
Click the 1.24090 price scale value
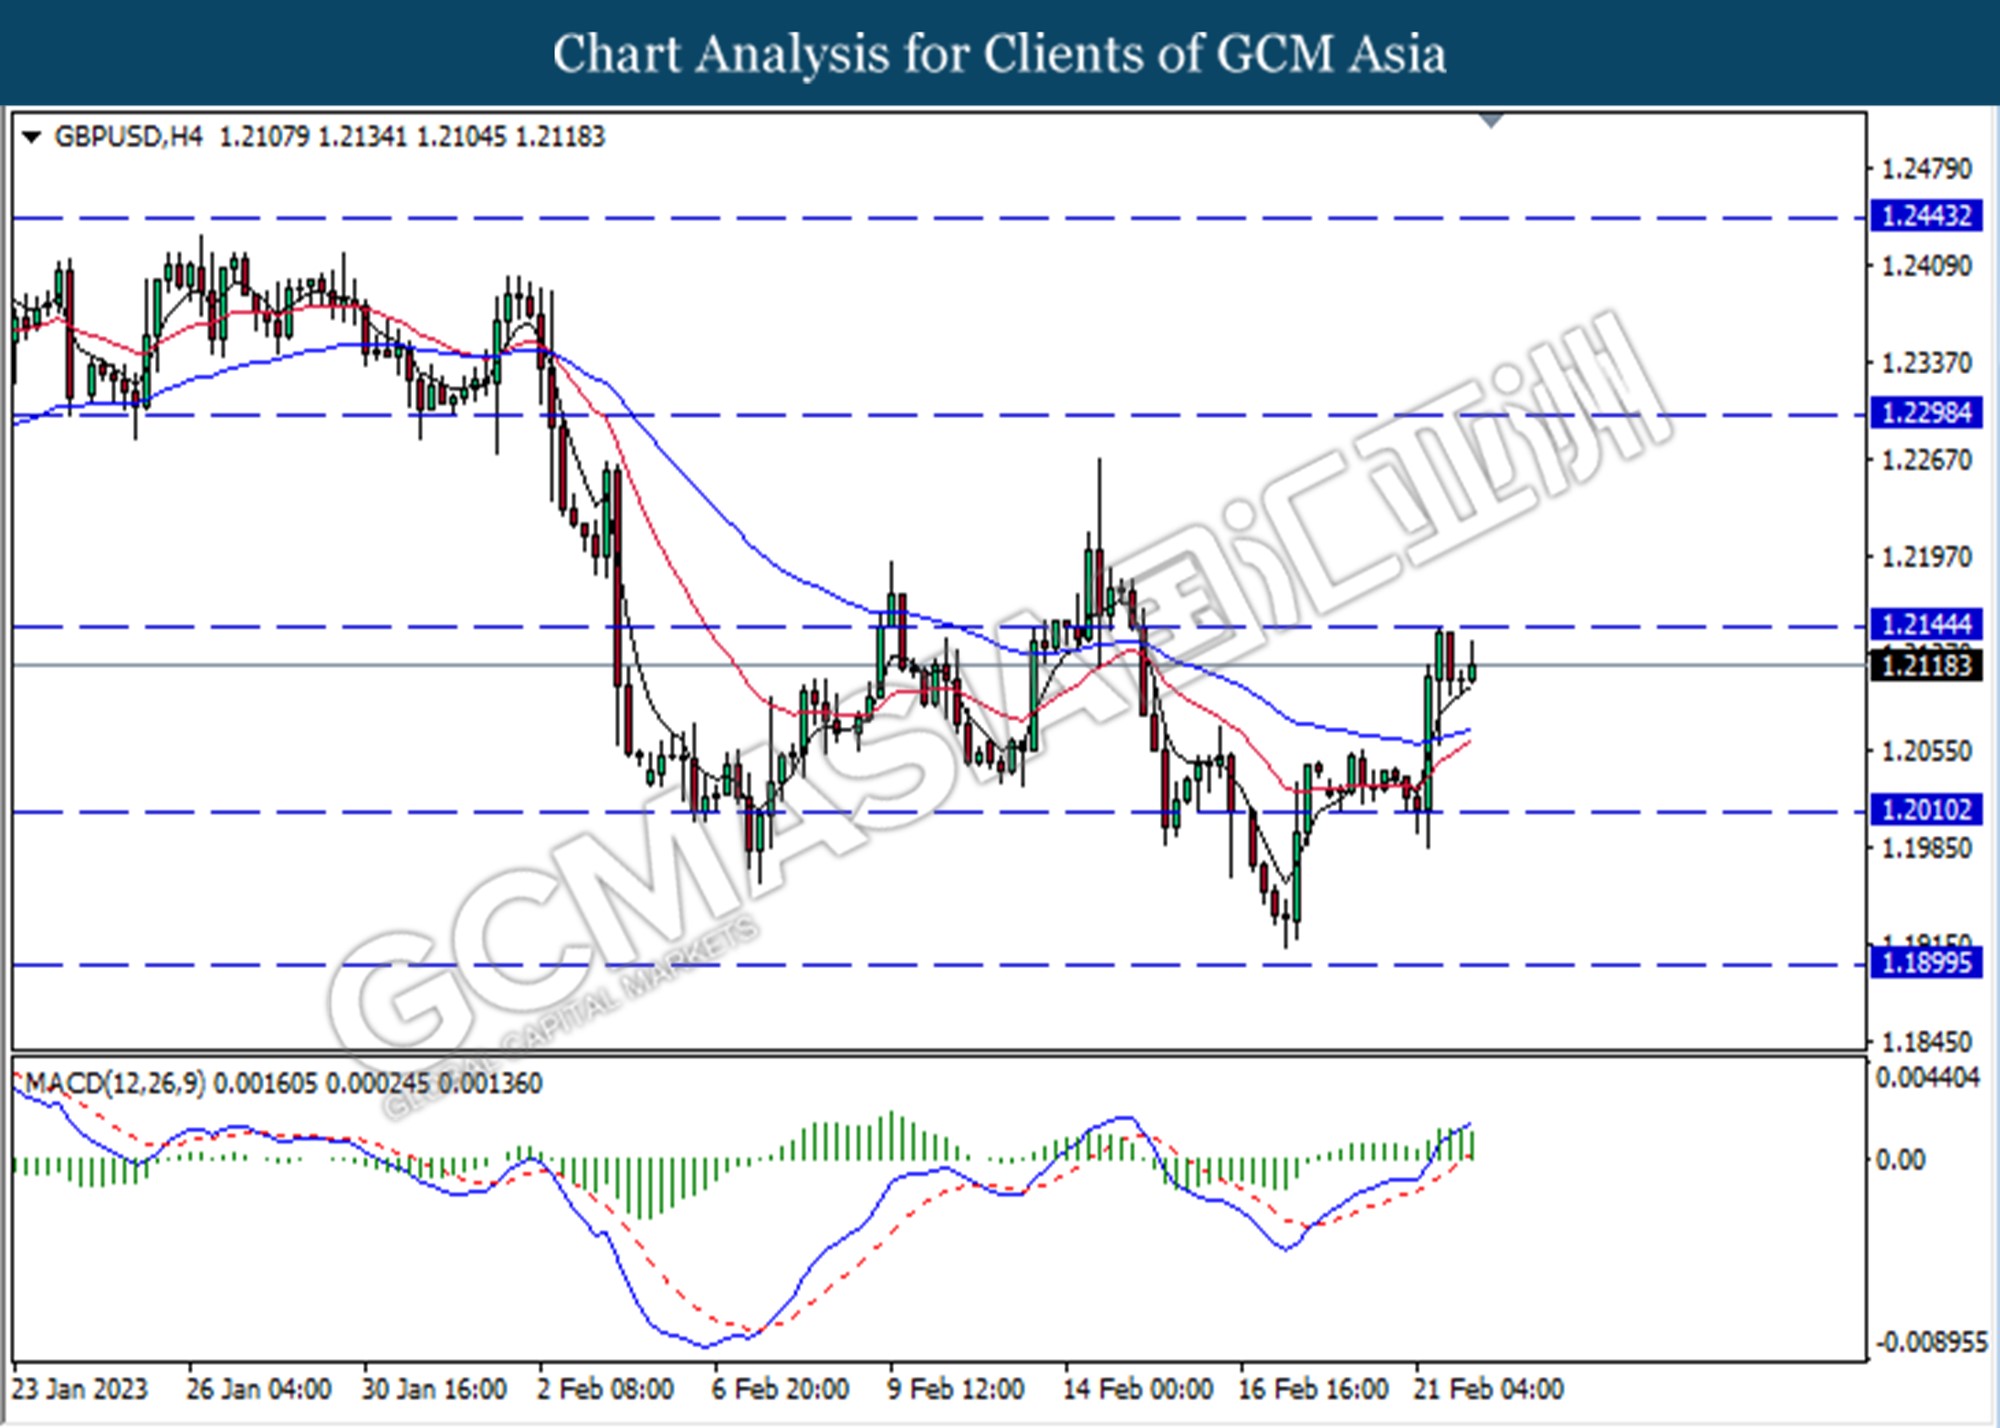pyautogui.click(x=1926, y=266)
